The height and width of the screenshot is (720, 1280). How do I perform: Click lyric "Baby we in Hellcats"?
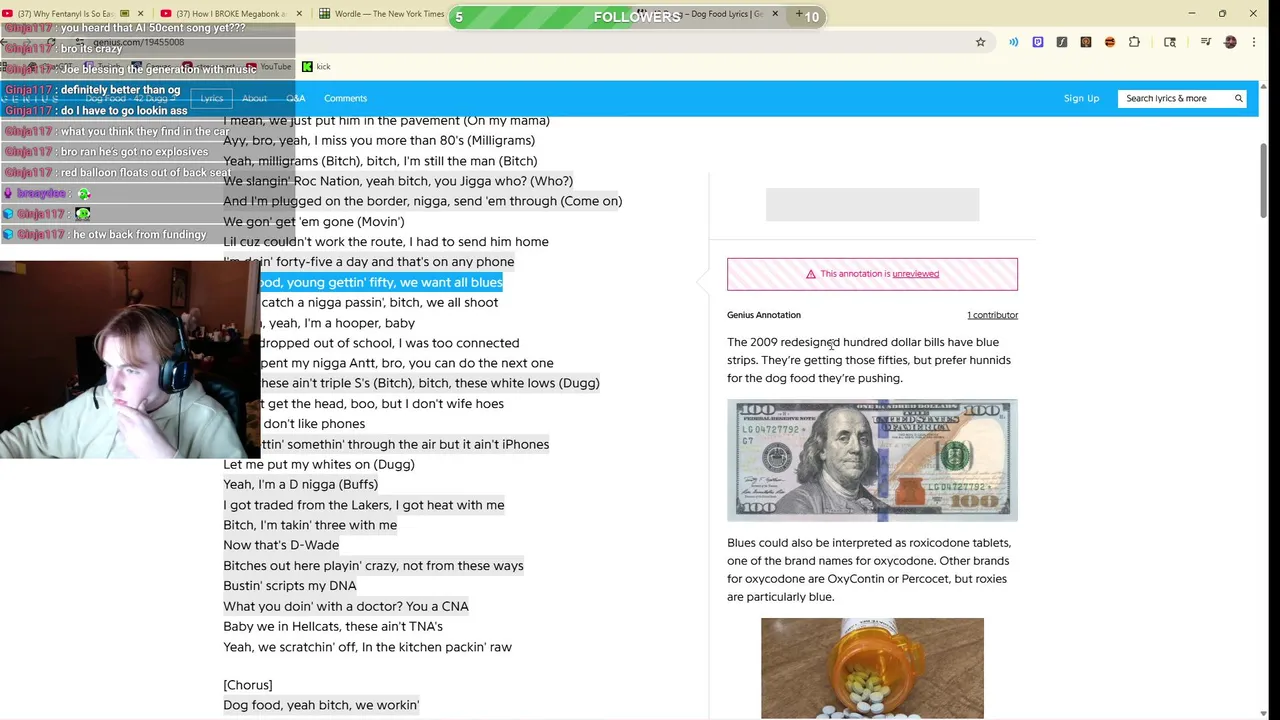(332, 626)
